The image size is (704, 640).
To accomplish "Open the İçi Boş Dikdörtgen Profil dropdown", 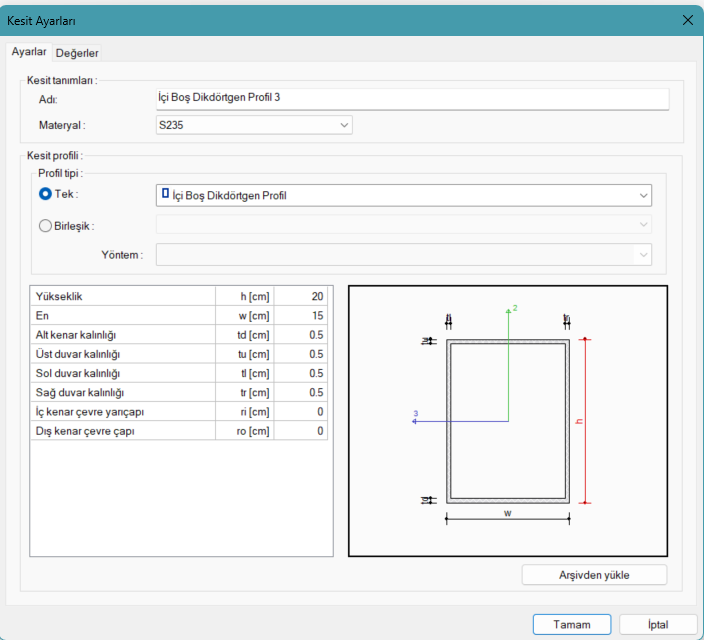I will [404, 195].
